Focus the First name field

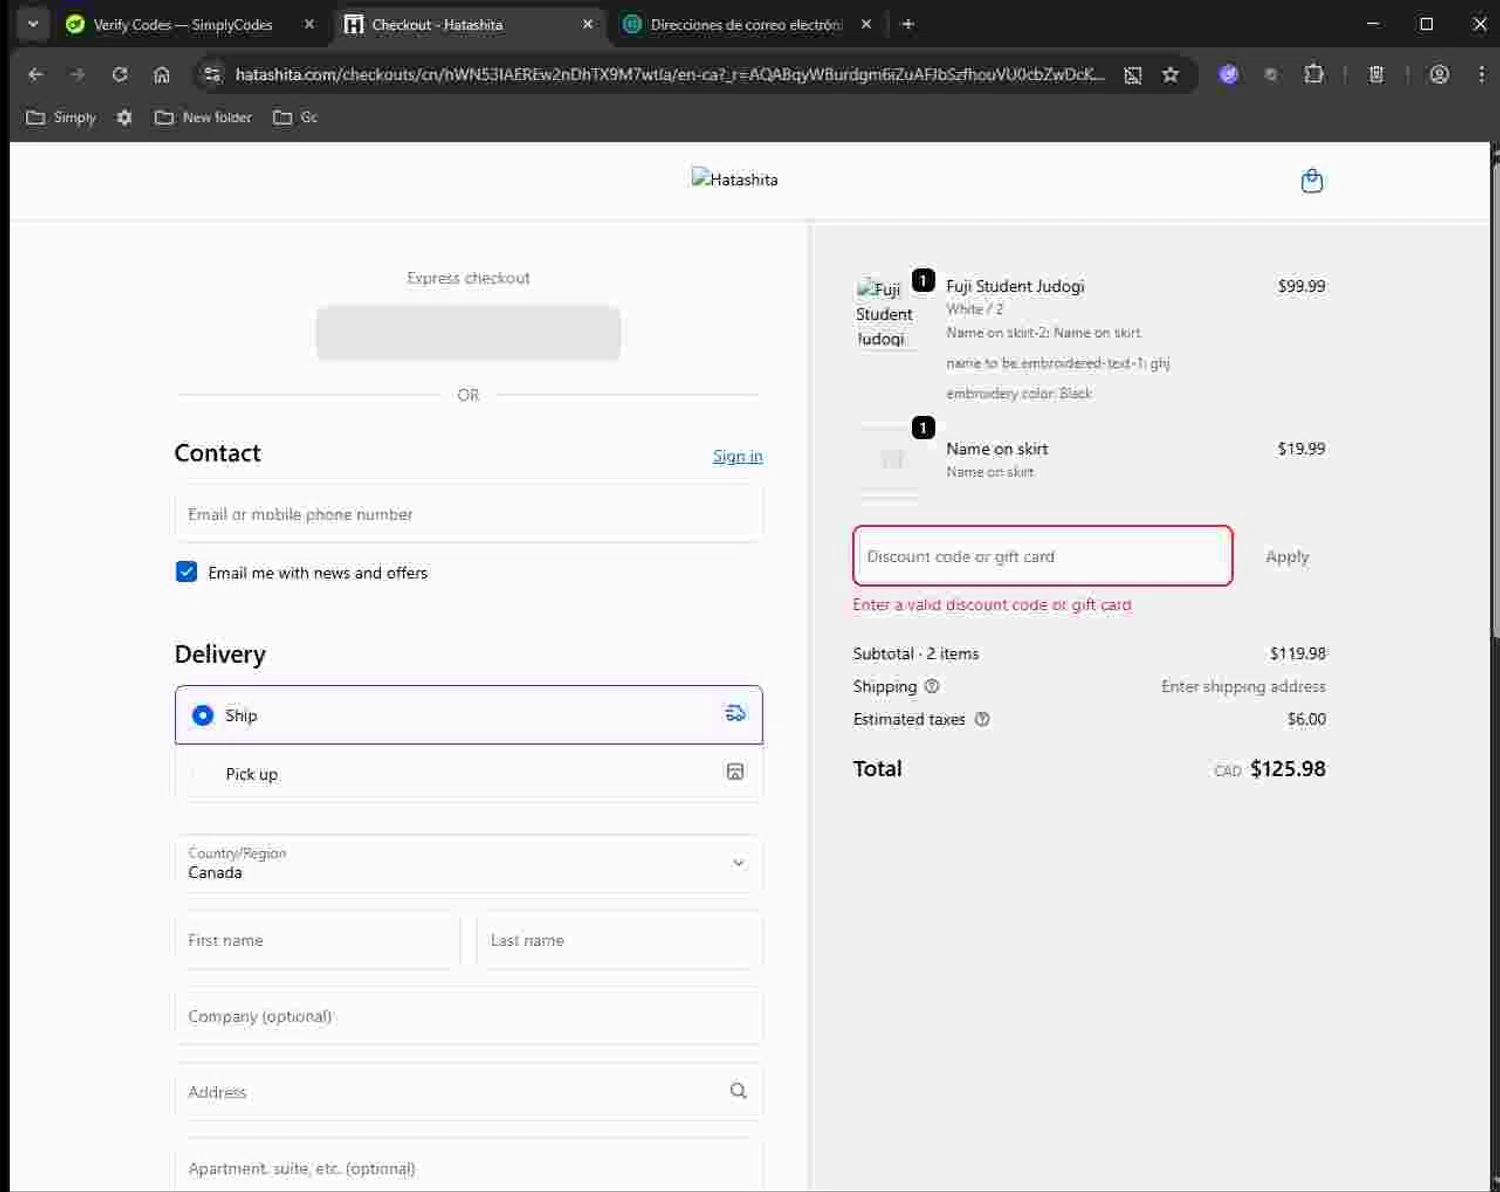click(317, 940)
